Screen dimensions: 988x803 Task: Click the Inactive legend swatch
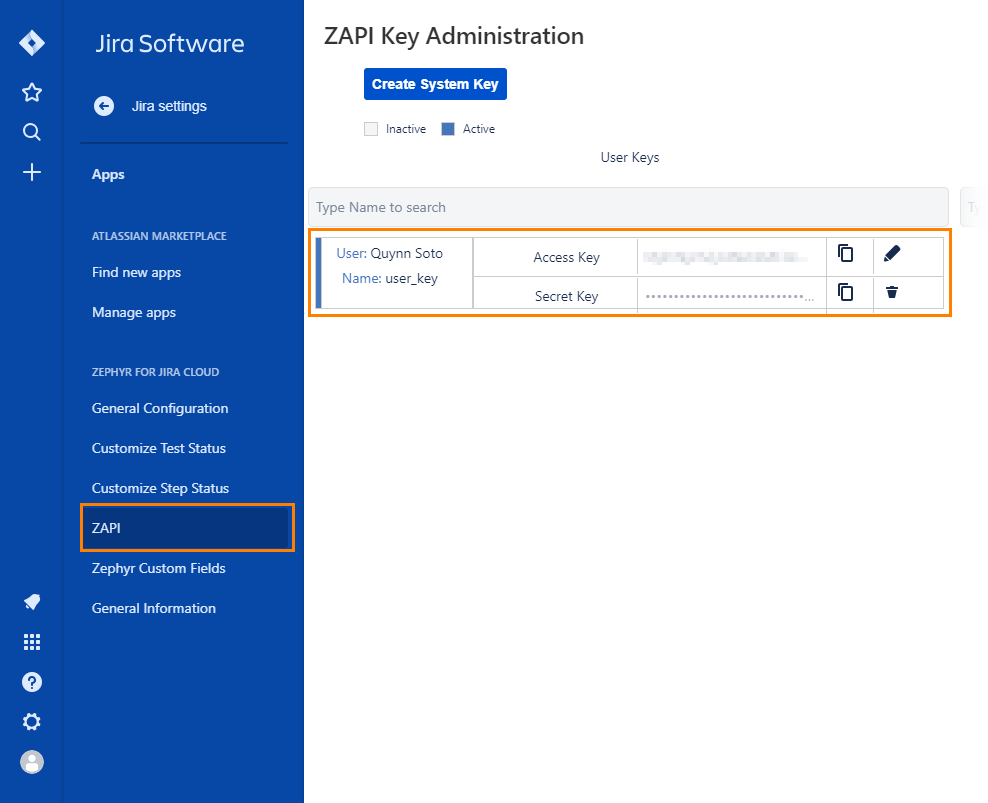coord(371,129)
